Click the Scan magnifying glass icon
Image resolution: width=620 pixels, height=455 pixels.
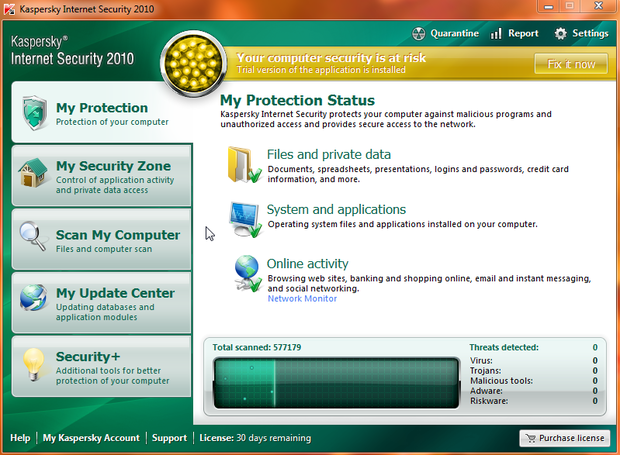(33, 236)
